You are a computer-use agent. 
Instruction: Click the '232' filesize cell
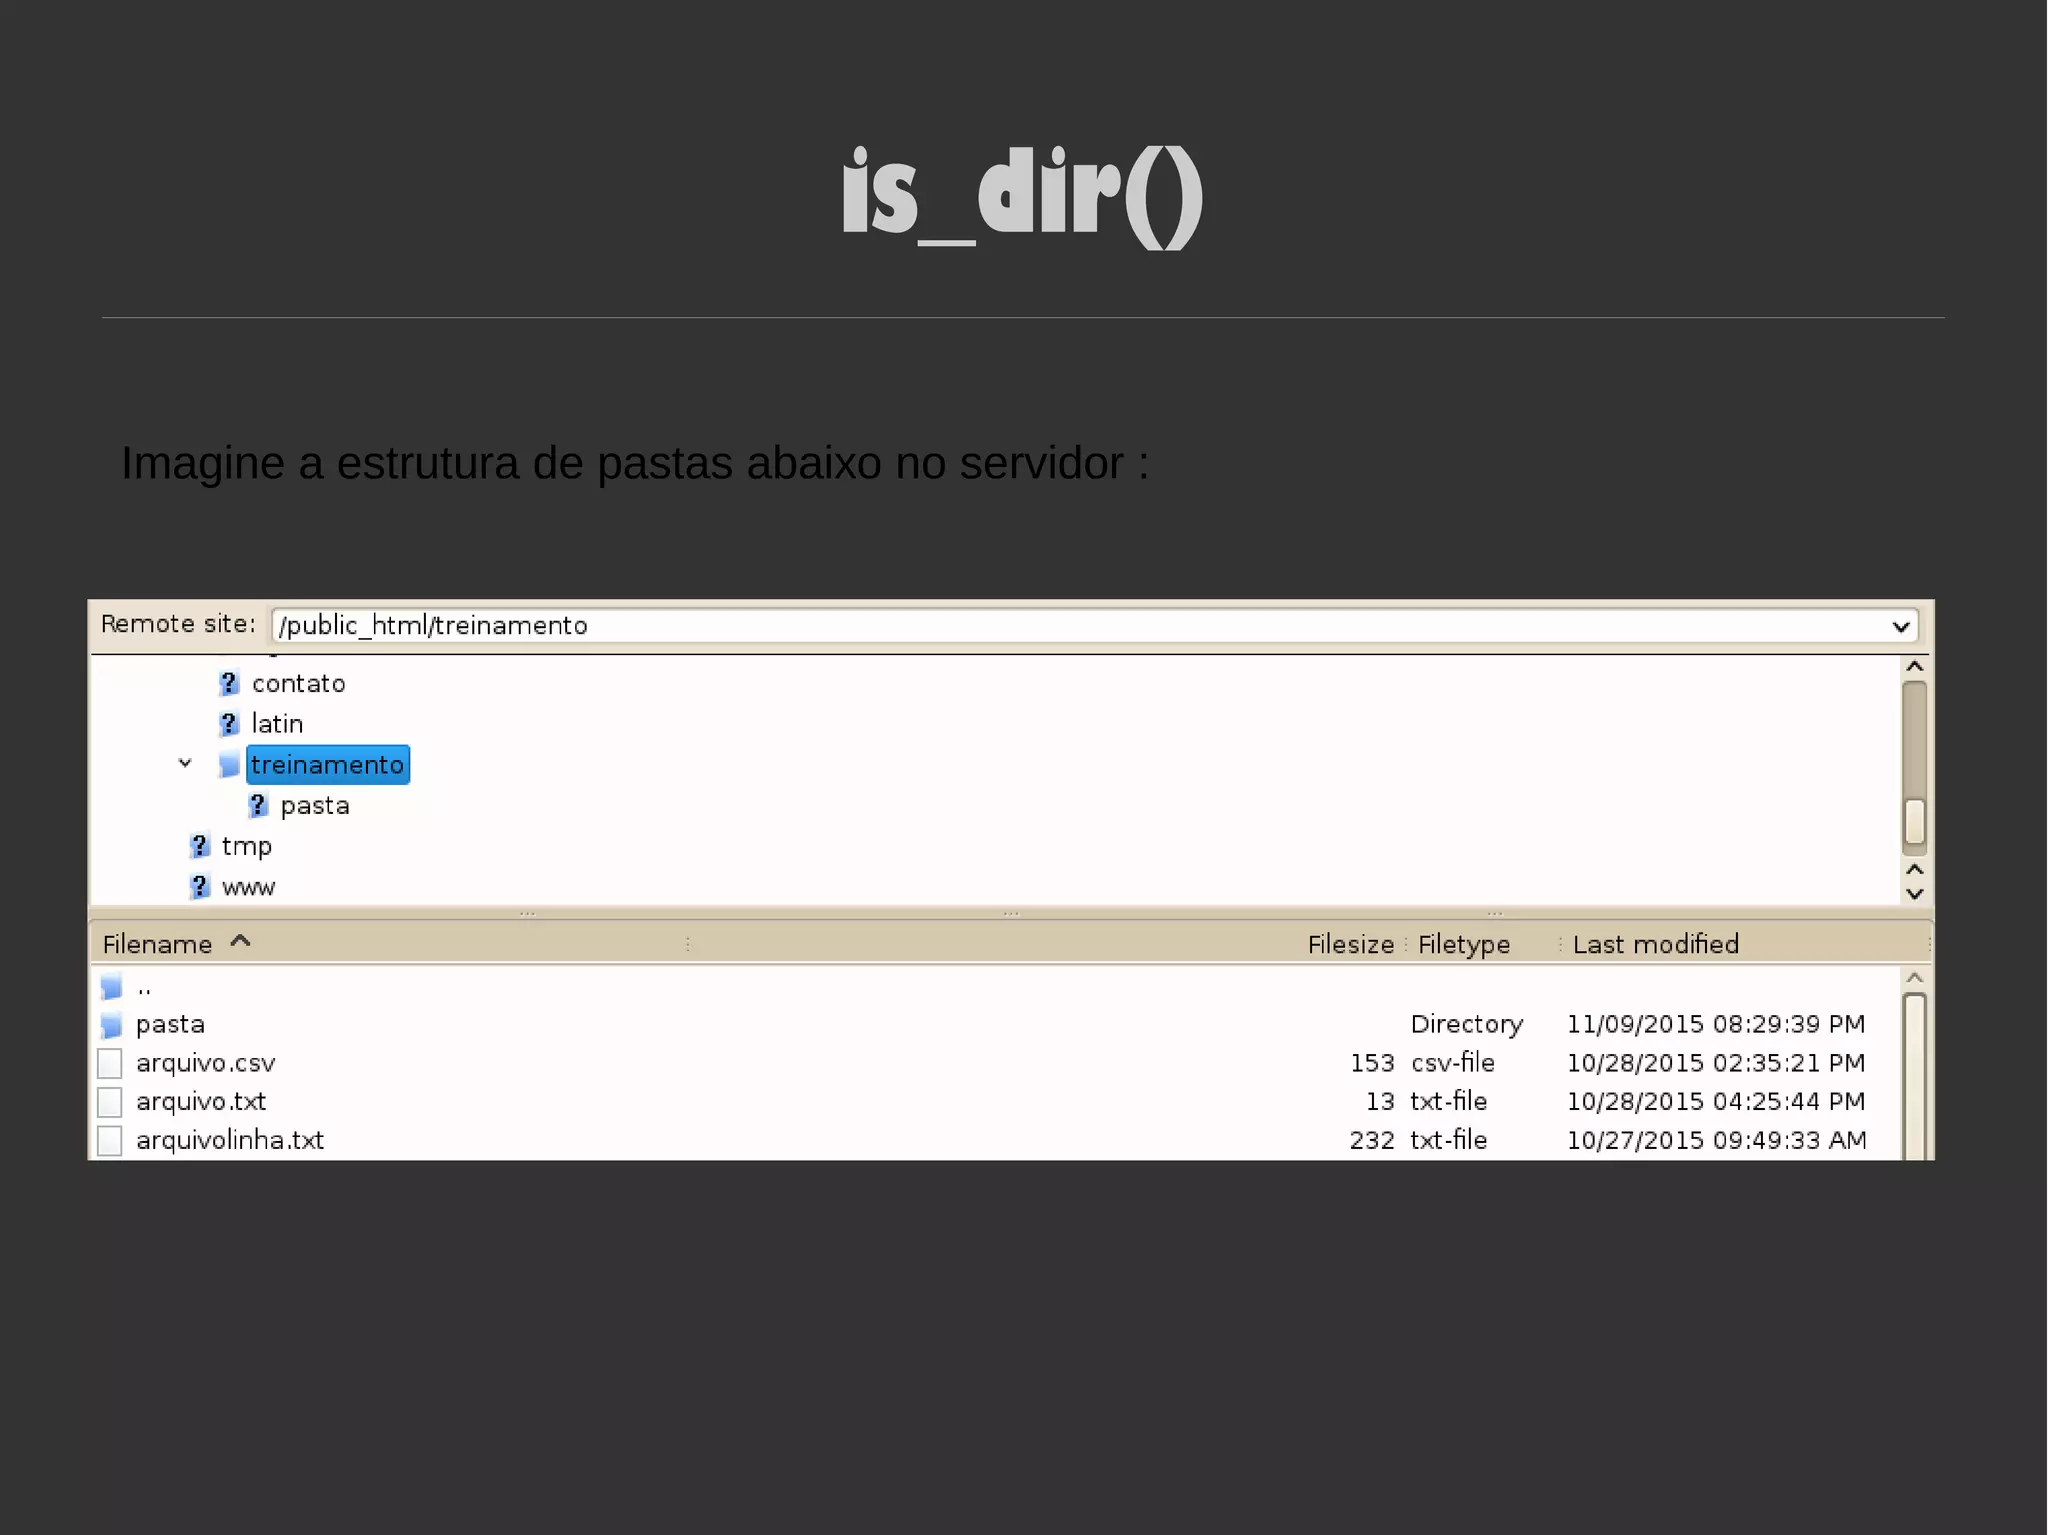1372,1141
